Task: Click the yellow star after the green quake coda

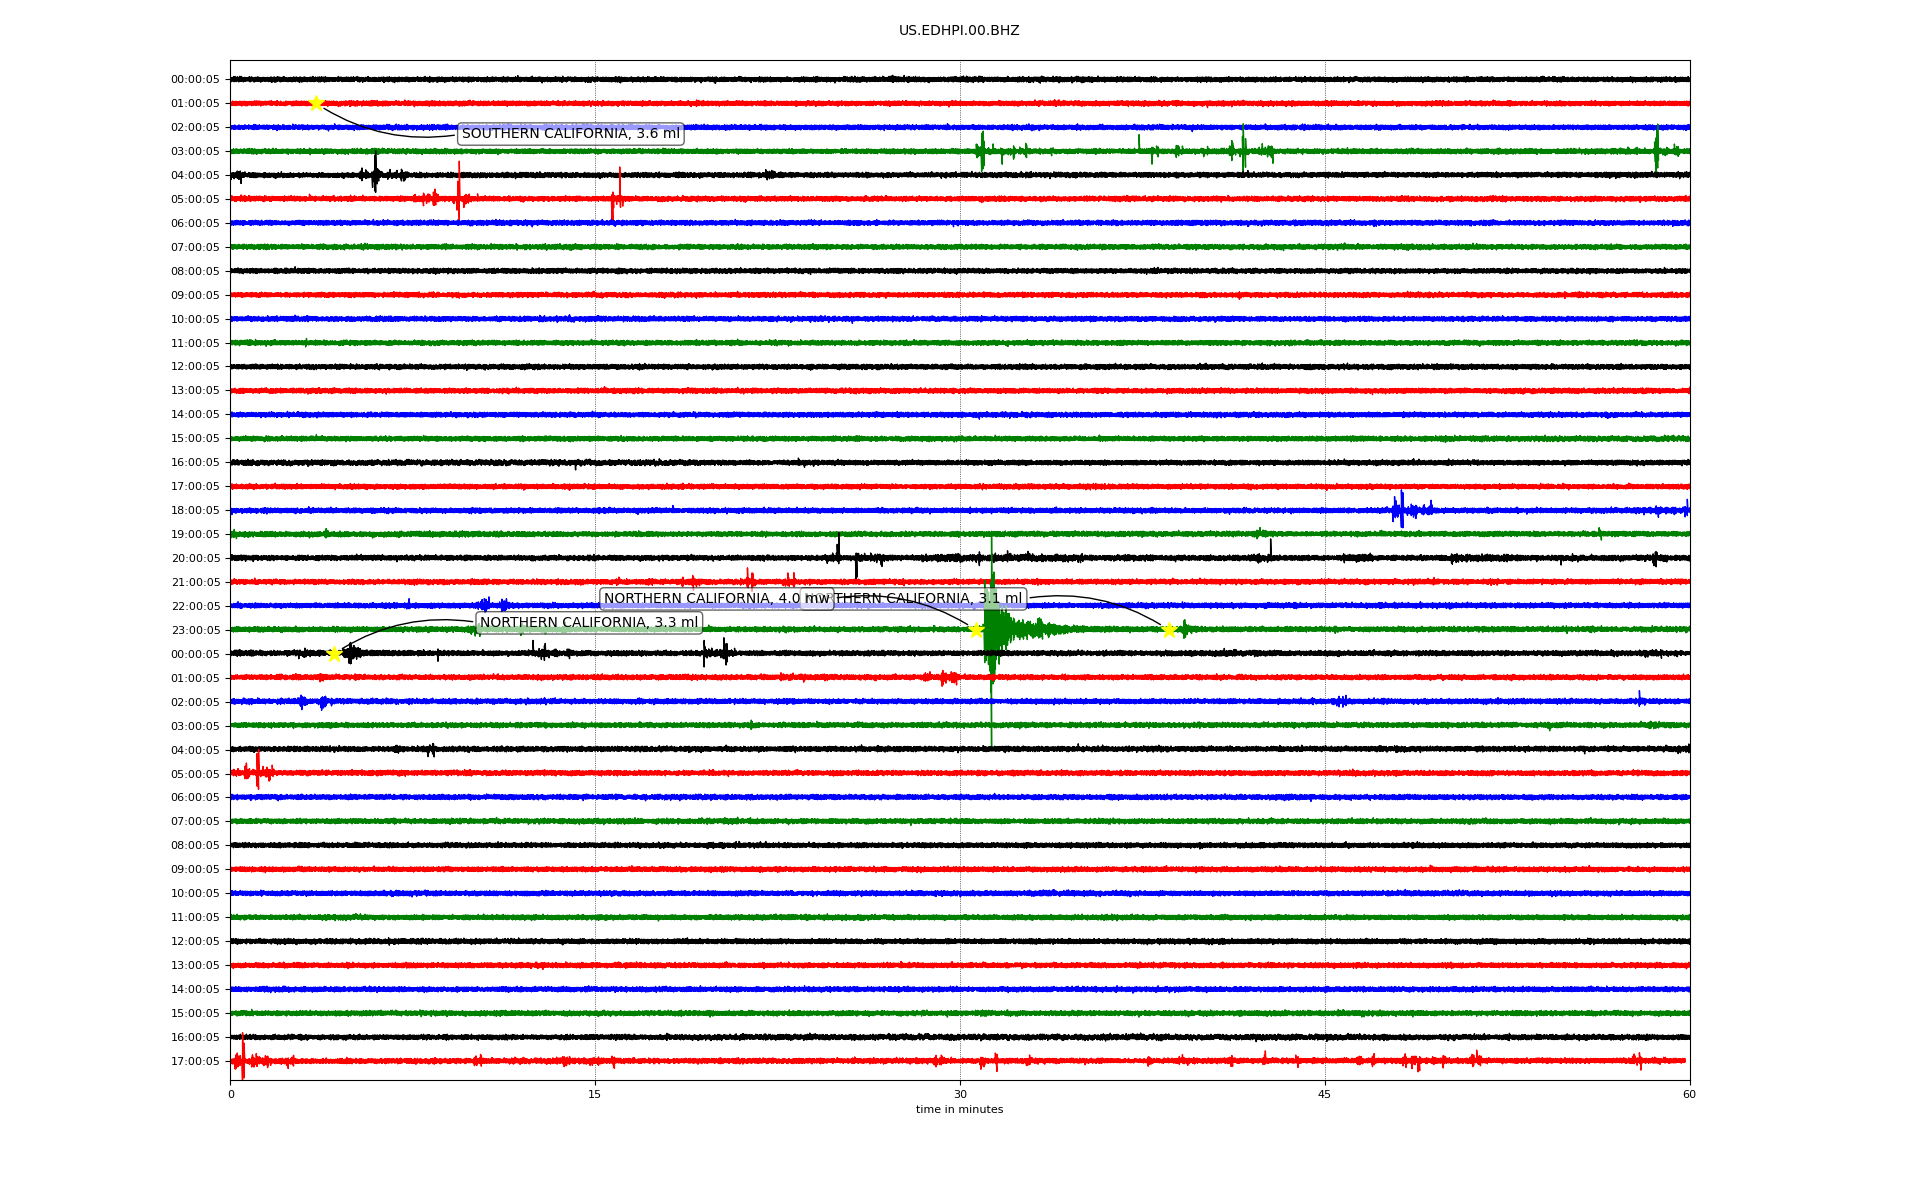Action: coord(1168,630)
